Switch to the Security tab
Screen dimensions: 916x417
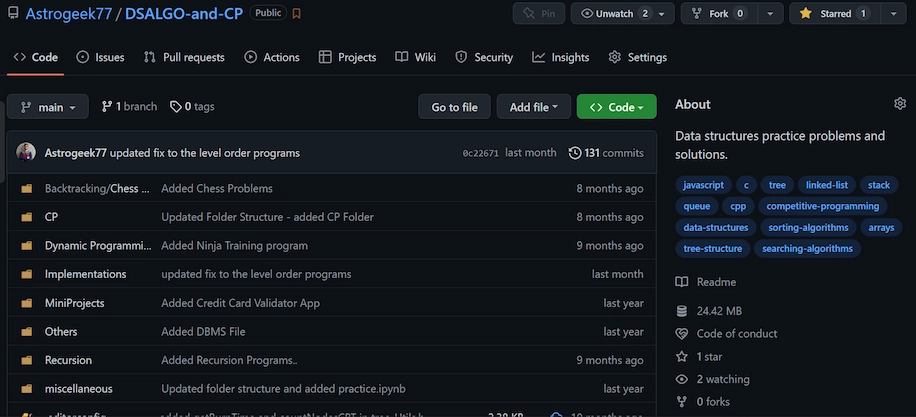coord(484,57)
